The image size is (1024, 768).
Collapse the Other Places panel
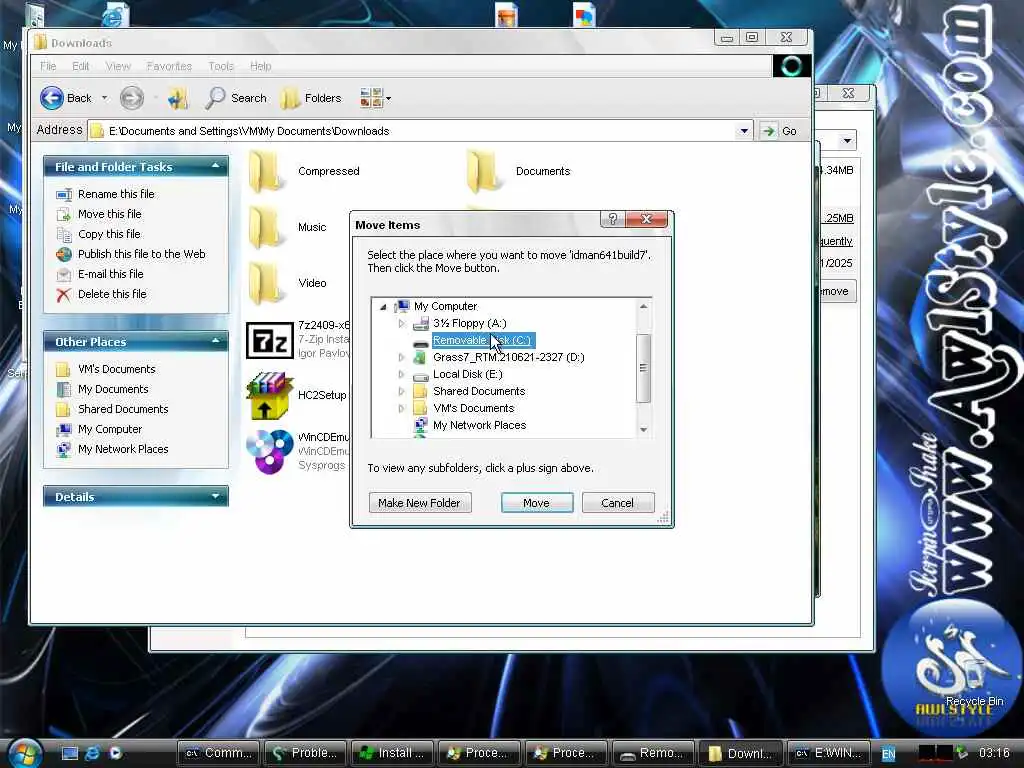coord(216,342)
